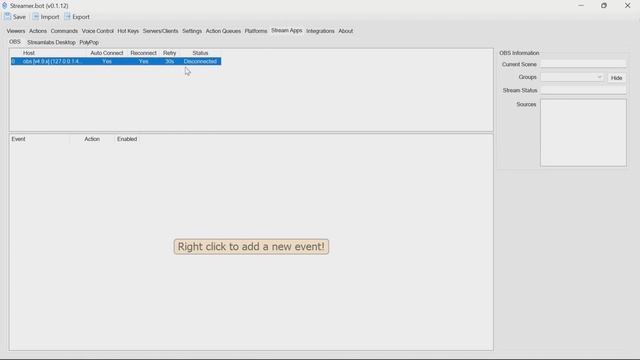Click the Enabled column header
The height and width of the screenshot is (360, 640).
pos(127,139)
